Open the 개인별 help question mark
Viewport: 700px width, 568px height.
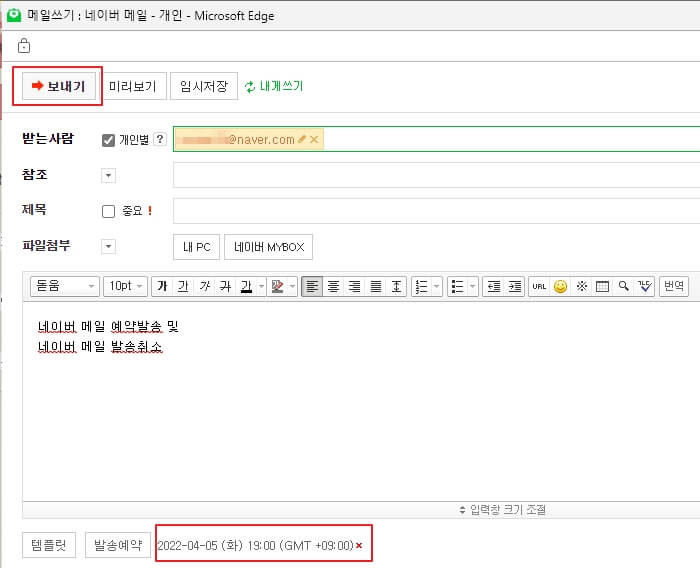(x=159, y=139)
